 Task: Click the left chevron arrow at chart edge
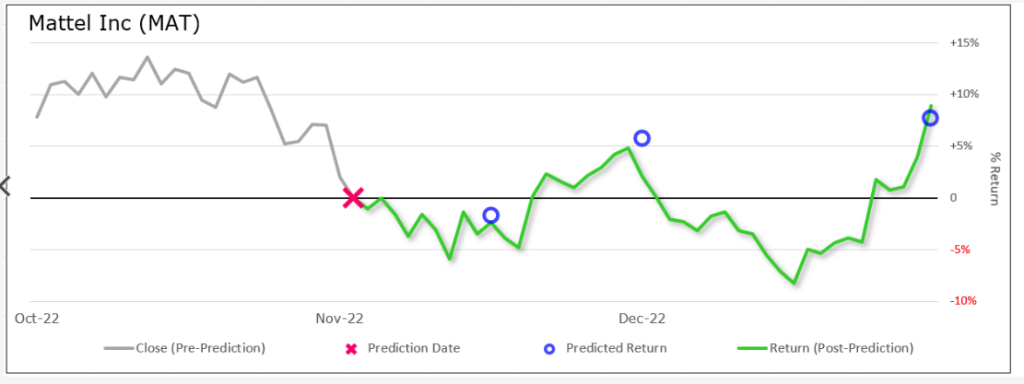coord(5,186)
